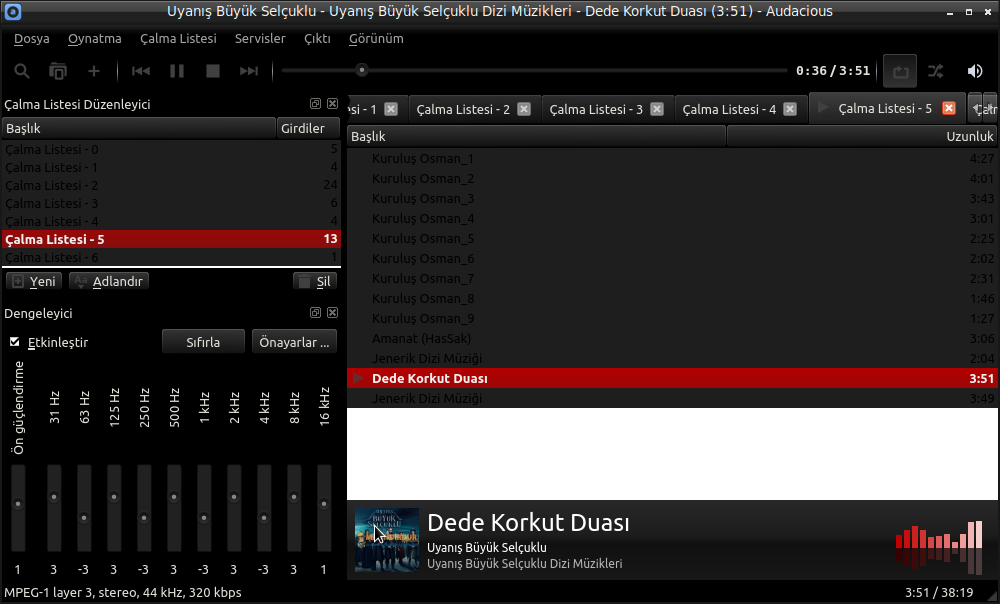Select Çalma Listesi - 6 in playlist manager
This screenshot has width=1000, height=604.
point(172,257)
